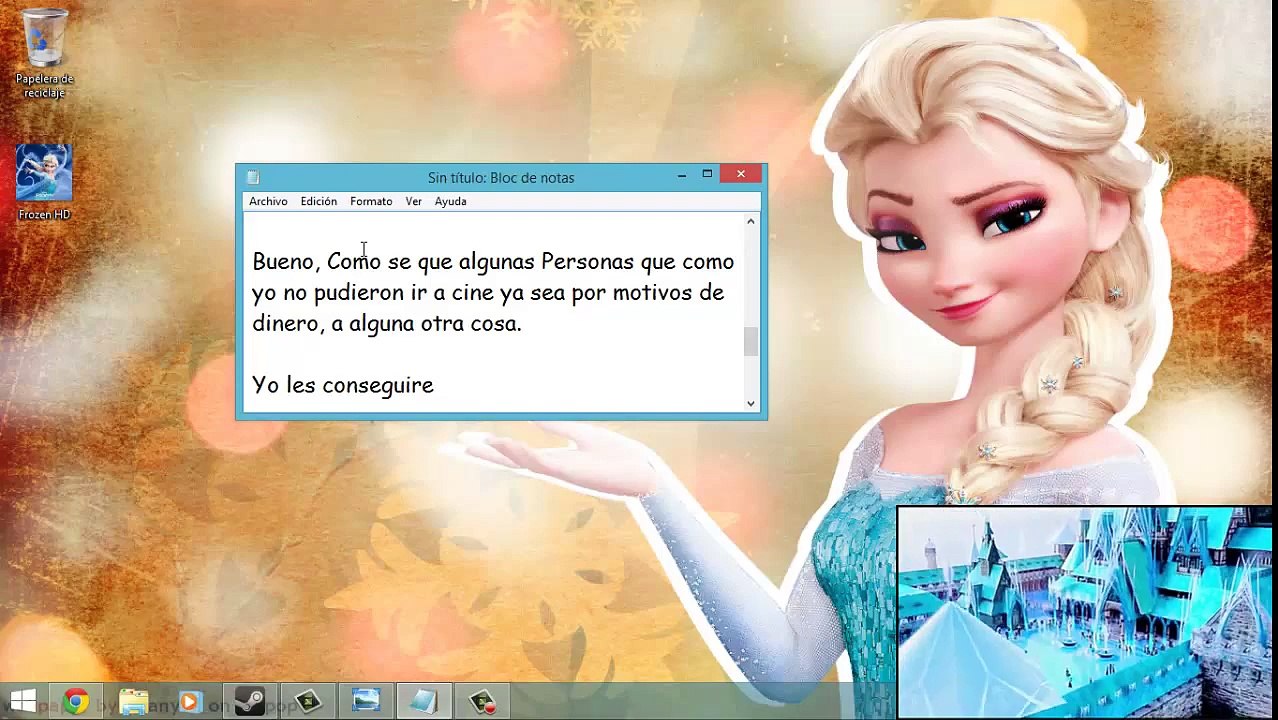Open Windows Media Player from the taskbar
Screen dimensions: 1278x720
[190, 702]
